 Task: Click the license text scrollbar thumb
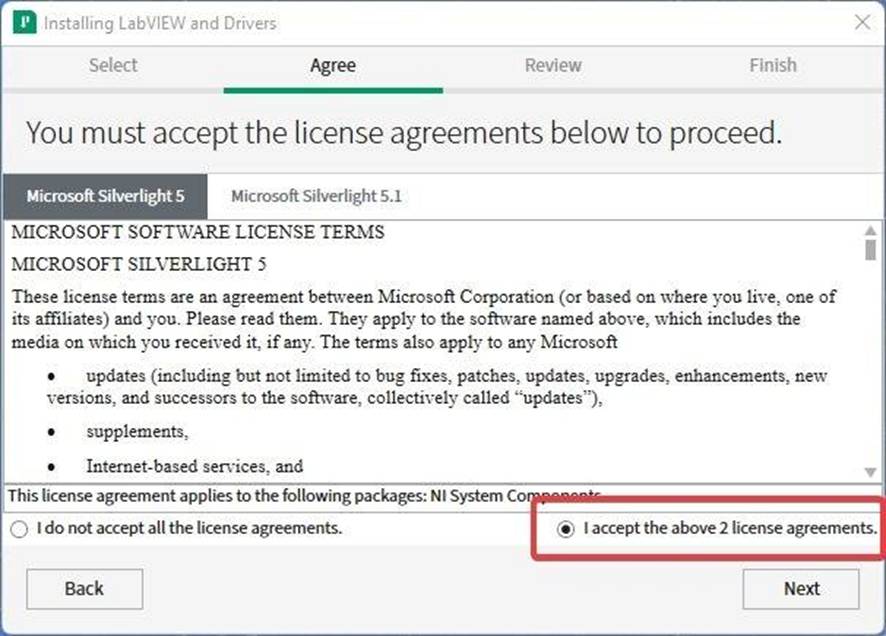point(870,250)
